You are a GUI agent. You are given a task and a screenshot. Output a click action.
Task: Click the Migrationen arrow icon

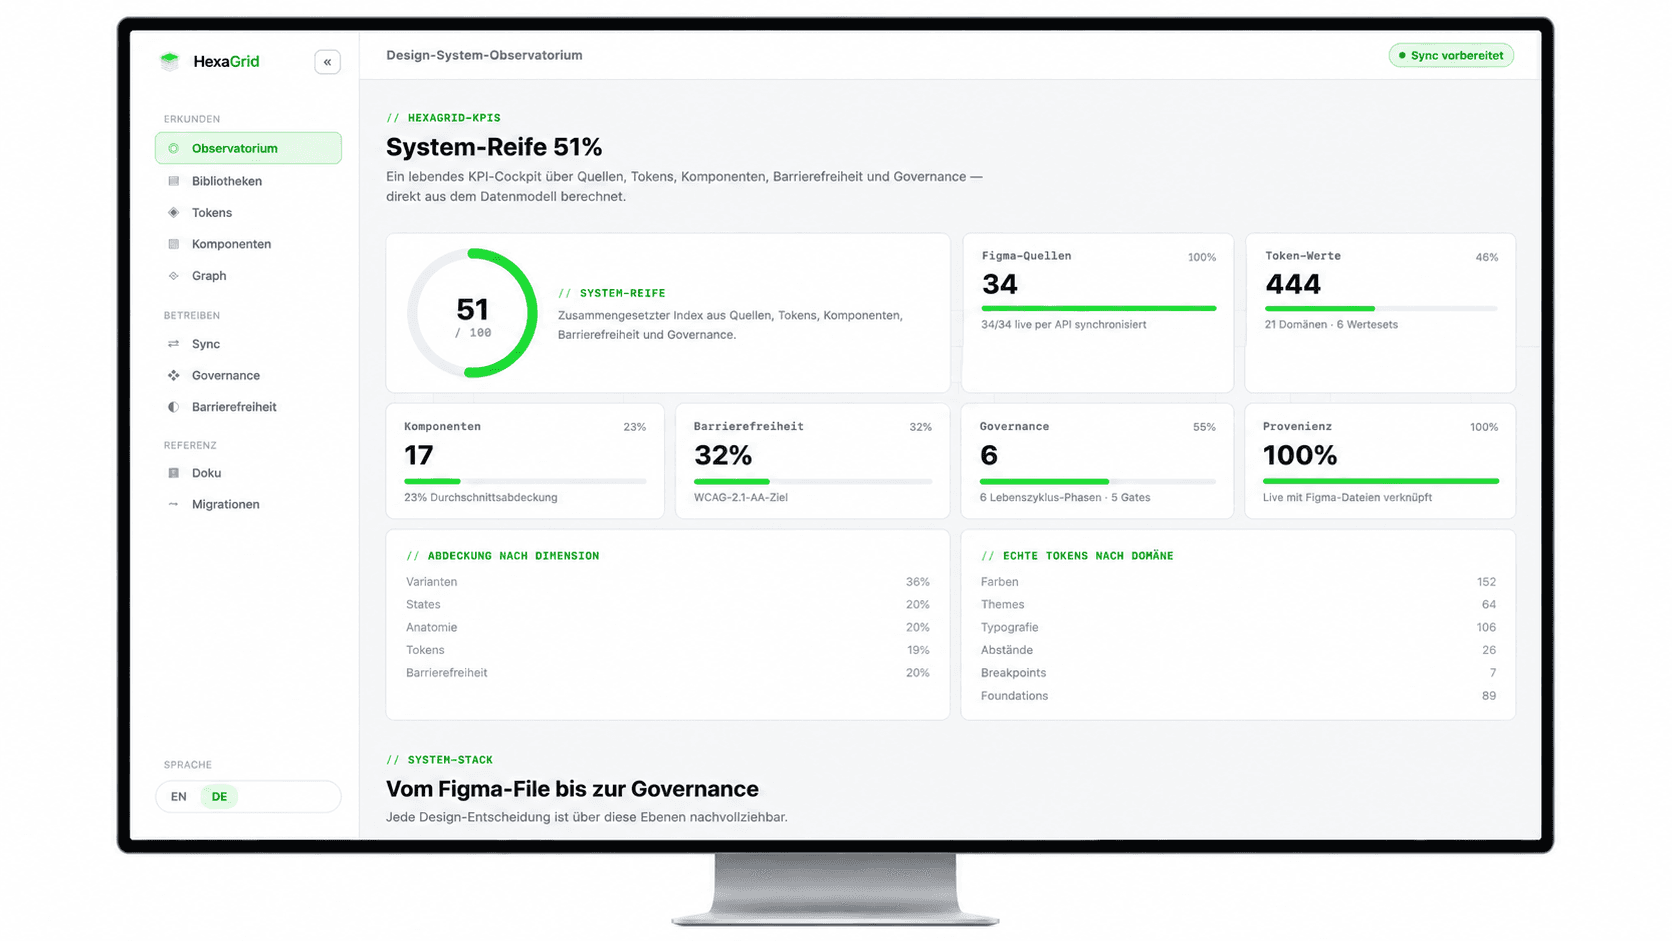pos(174,504)
